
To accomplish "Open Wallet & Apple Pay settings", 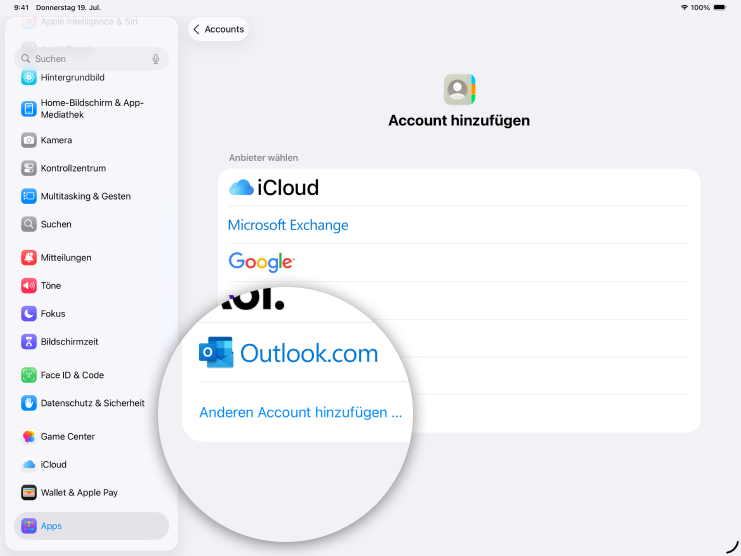I will (79, 492).
